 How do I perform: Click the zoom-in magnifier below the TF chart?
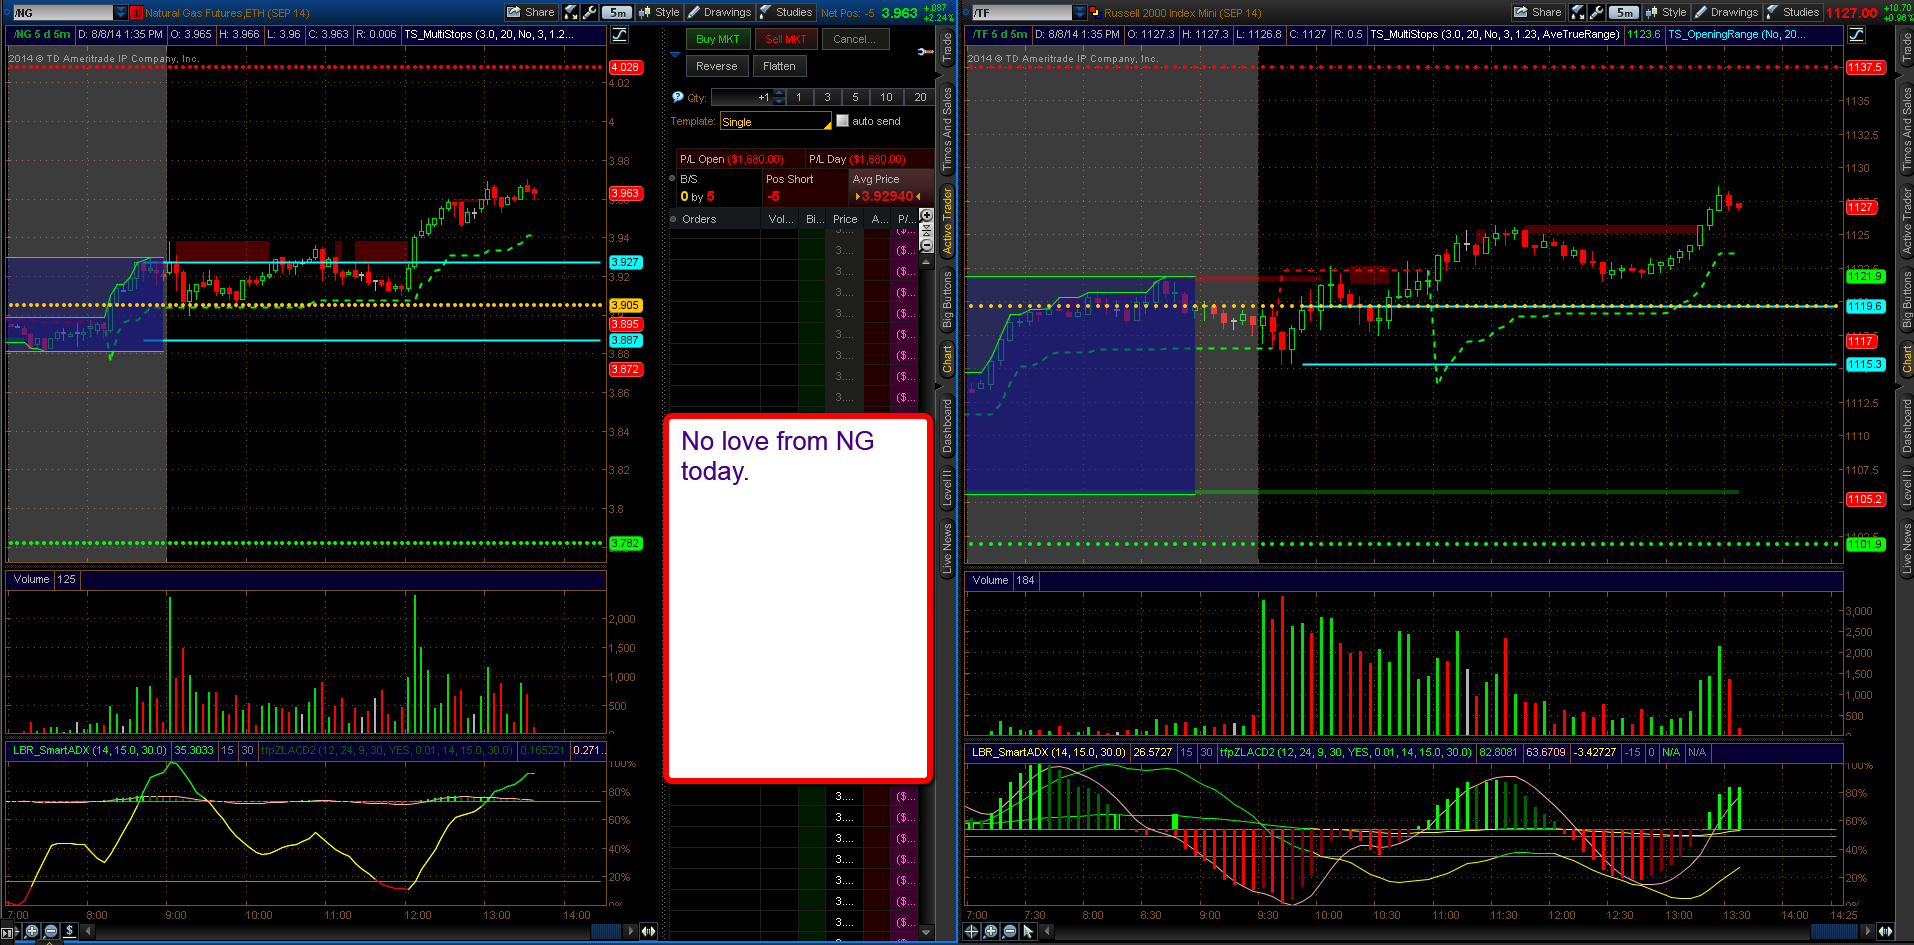click(990, 931)
